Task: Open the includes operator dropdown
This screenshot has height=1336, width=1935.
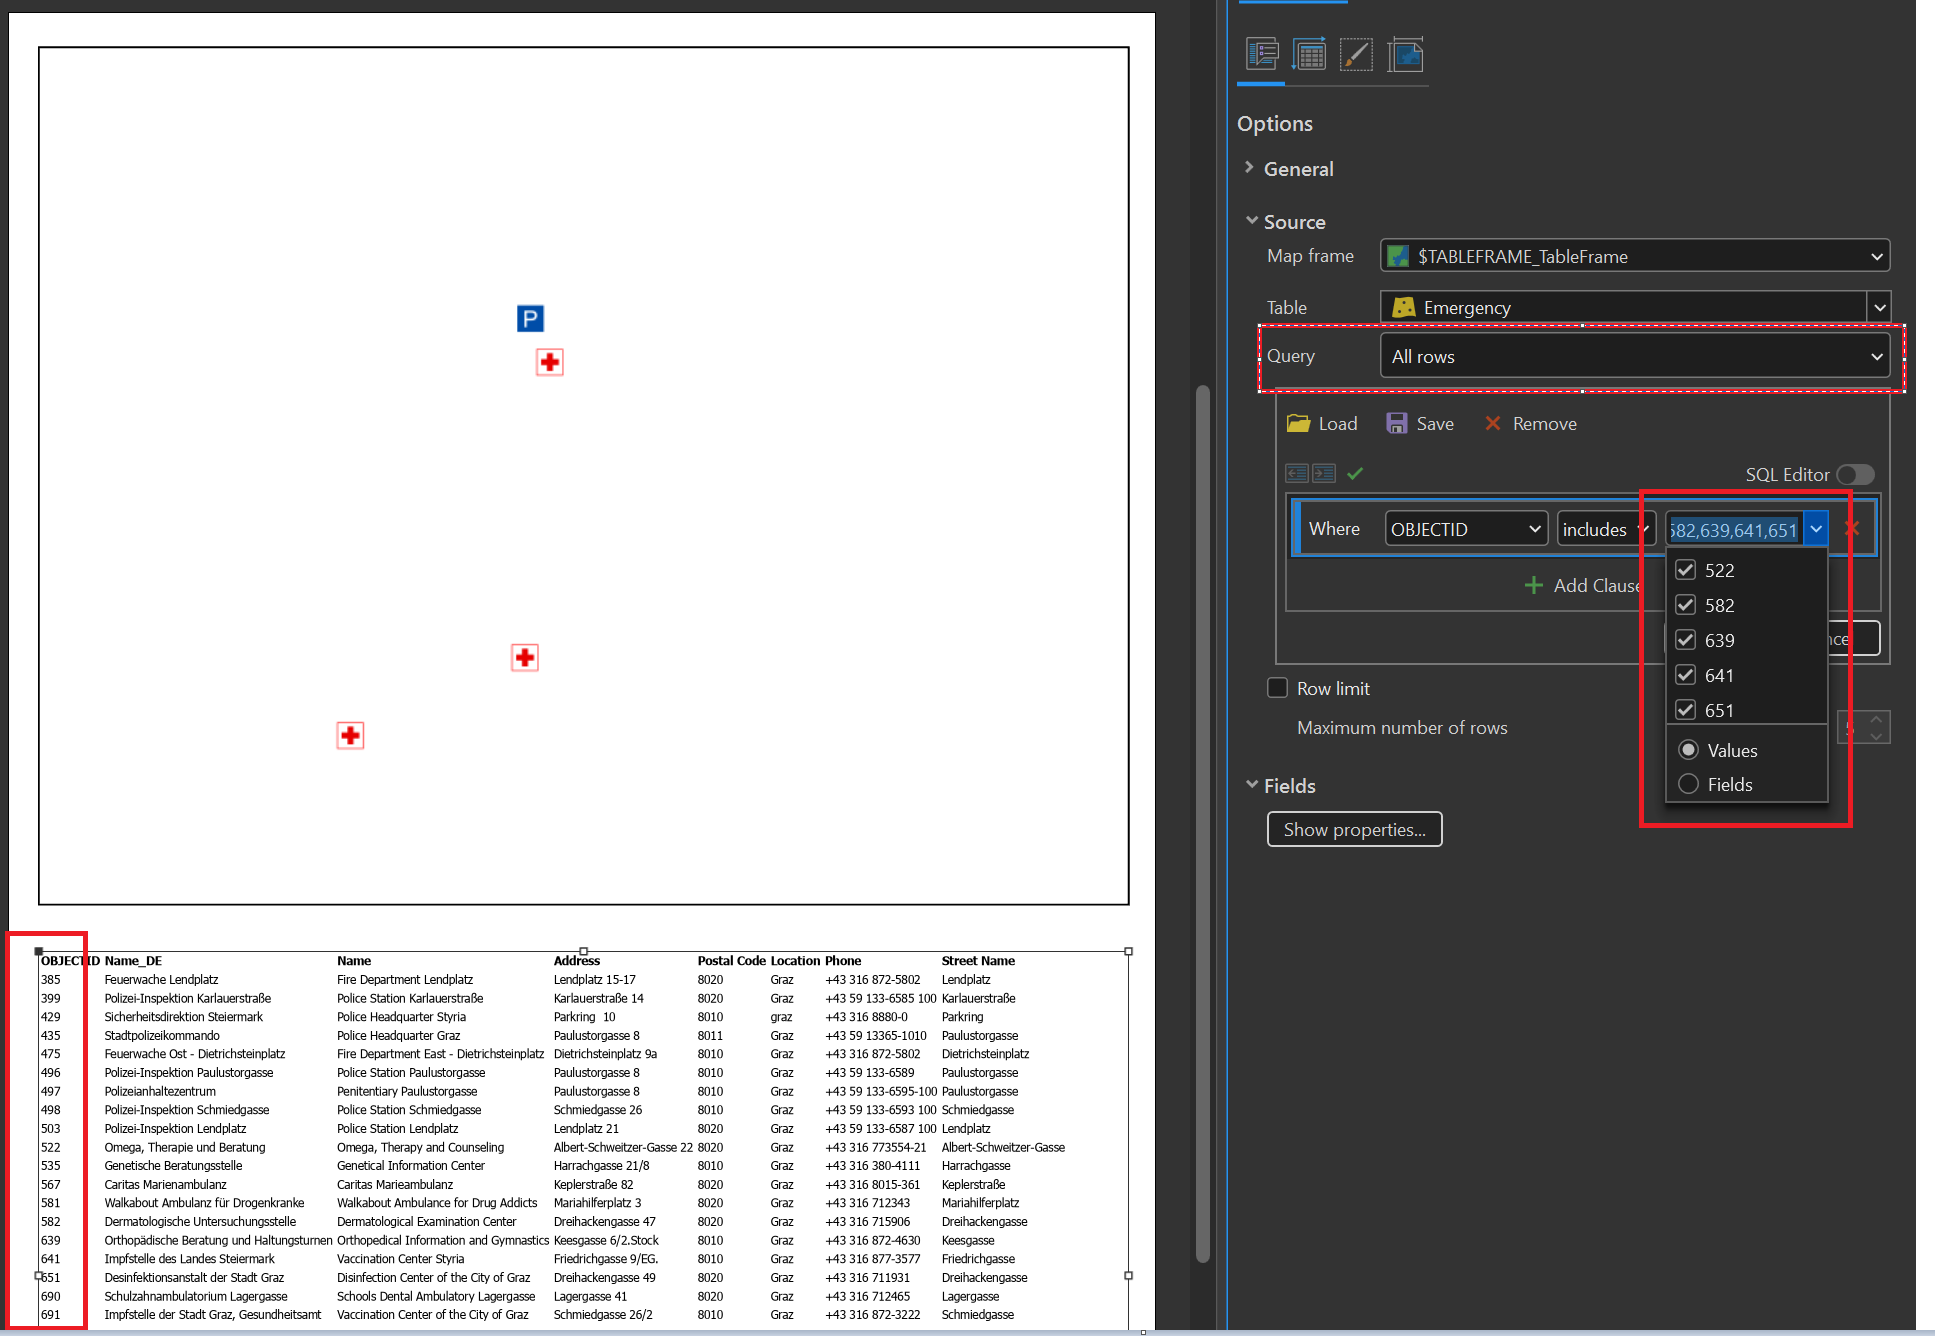Action: tap(1606, 528)
